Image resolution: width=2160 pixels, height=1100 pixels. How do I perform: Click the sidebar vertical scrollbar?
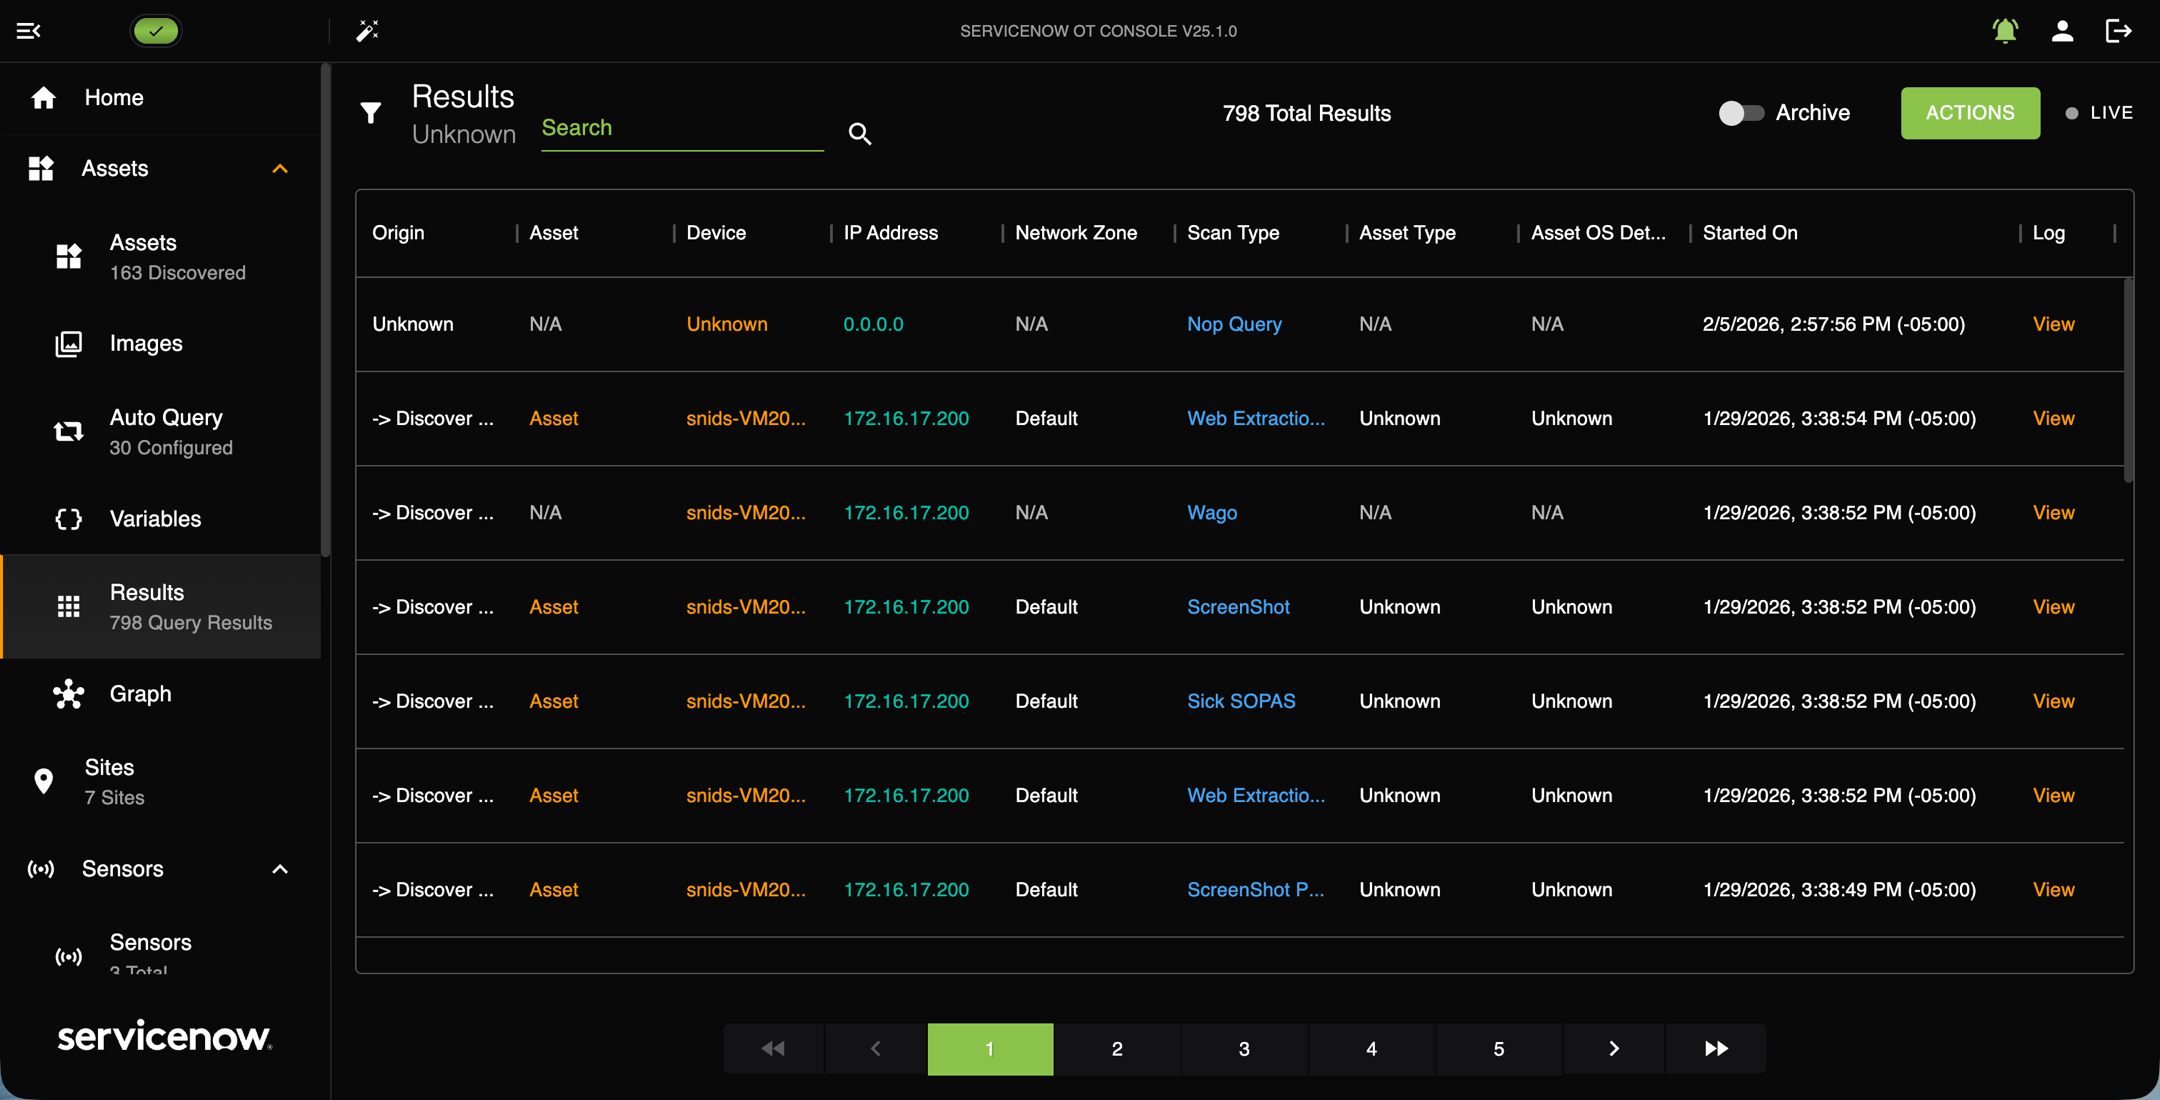(325, 310)
